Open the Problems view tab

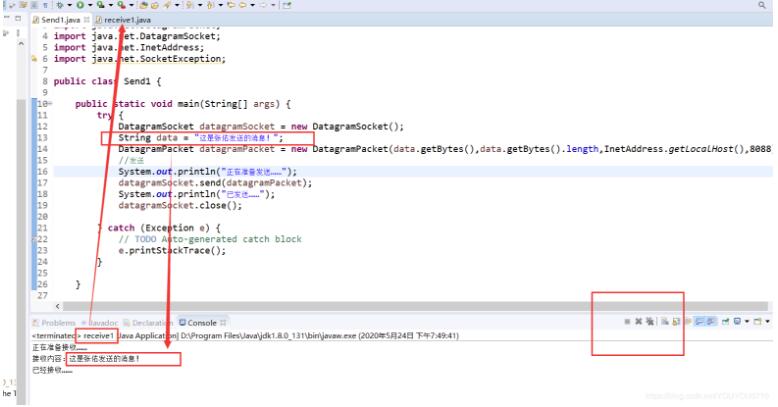click(54, 323)
